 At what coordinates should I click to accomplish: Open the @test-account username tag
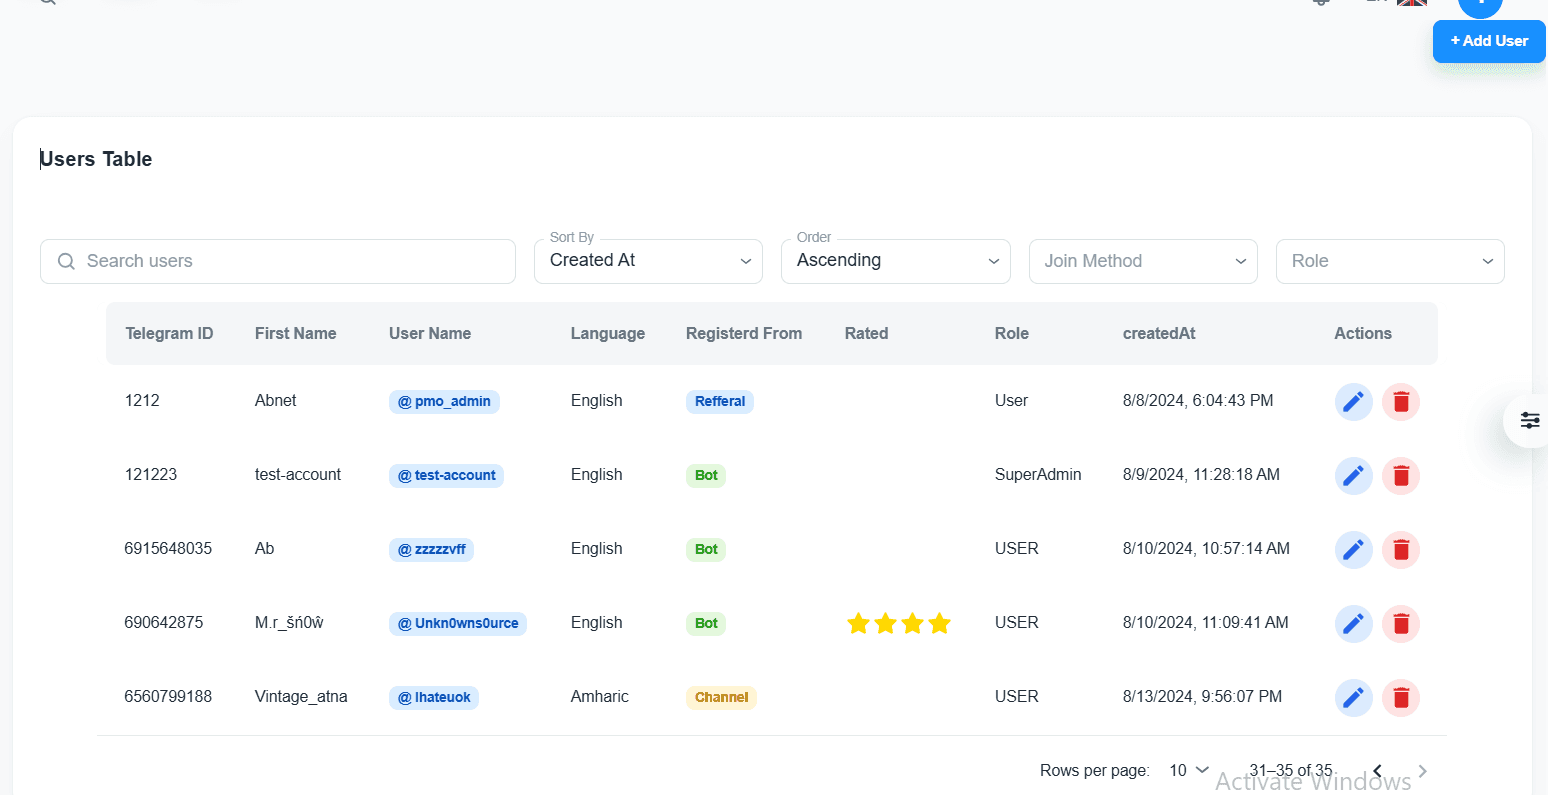(446, 476)
